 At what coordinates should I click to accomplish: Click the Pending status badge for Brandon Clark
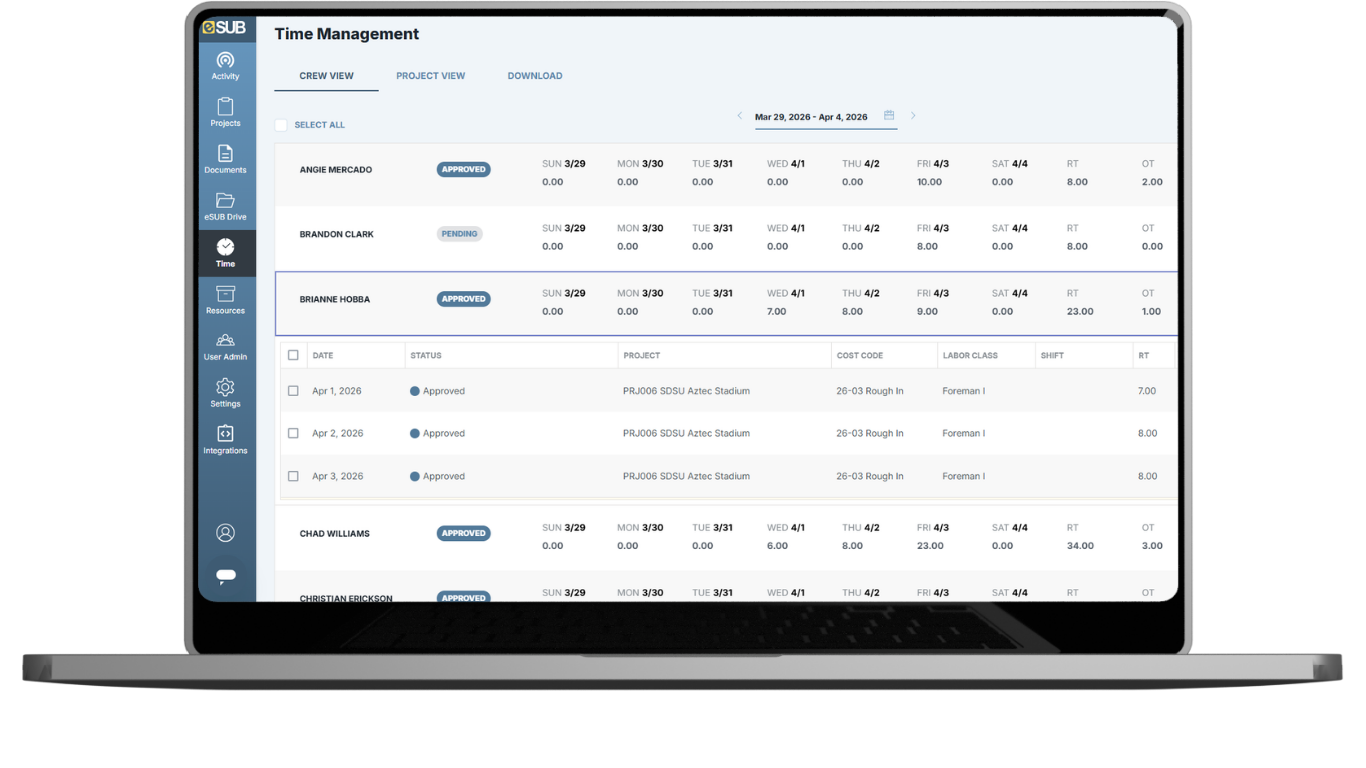459,233
